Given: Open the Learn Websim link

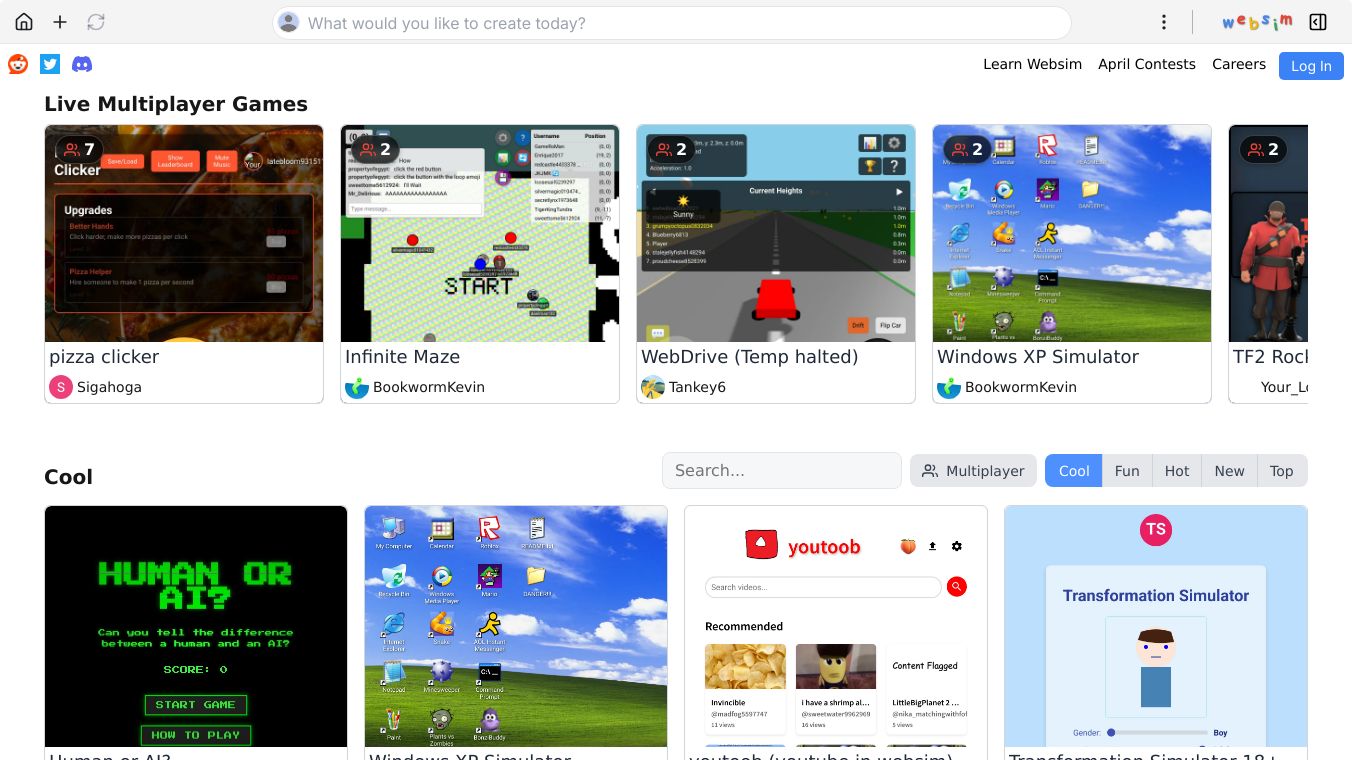Looking at the screenshot, I should (1032, 64).
